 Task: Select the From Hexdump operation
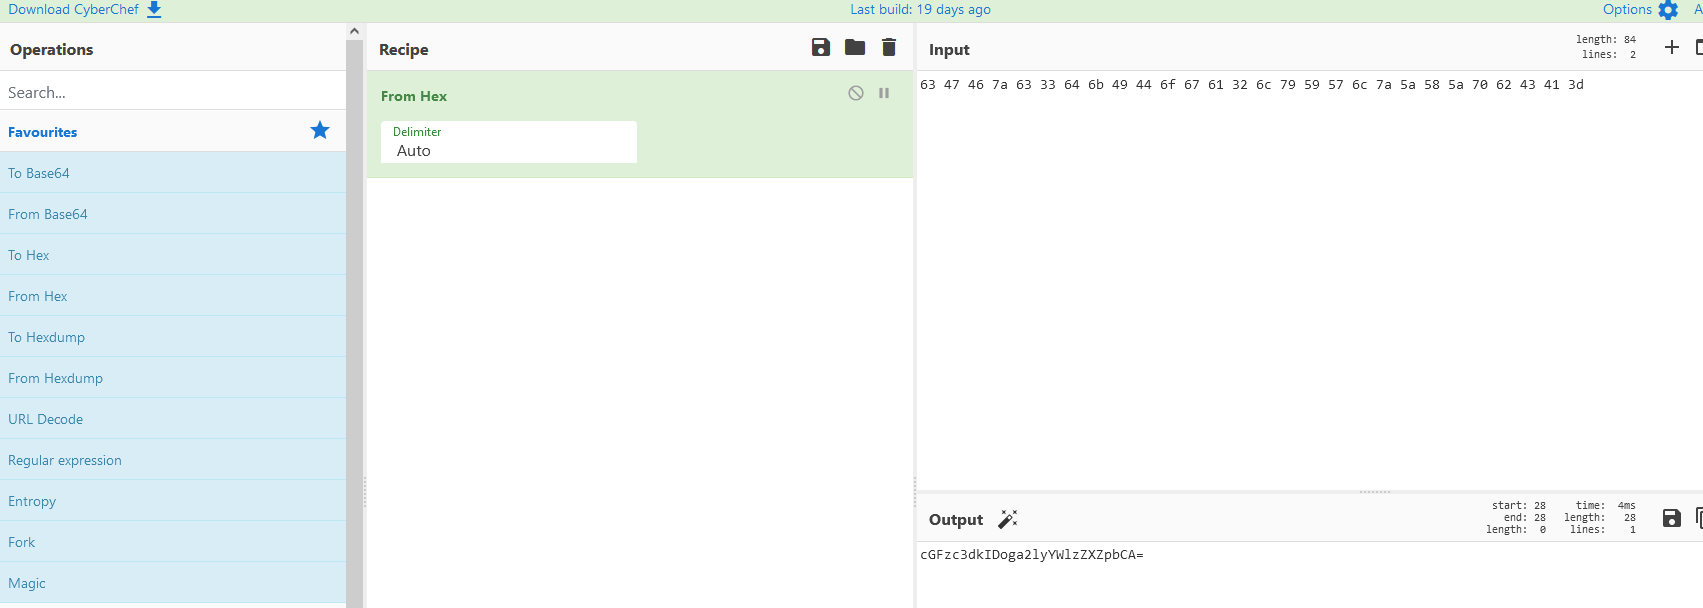click(x=173, y=378)
